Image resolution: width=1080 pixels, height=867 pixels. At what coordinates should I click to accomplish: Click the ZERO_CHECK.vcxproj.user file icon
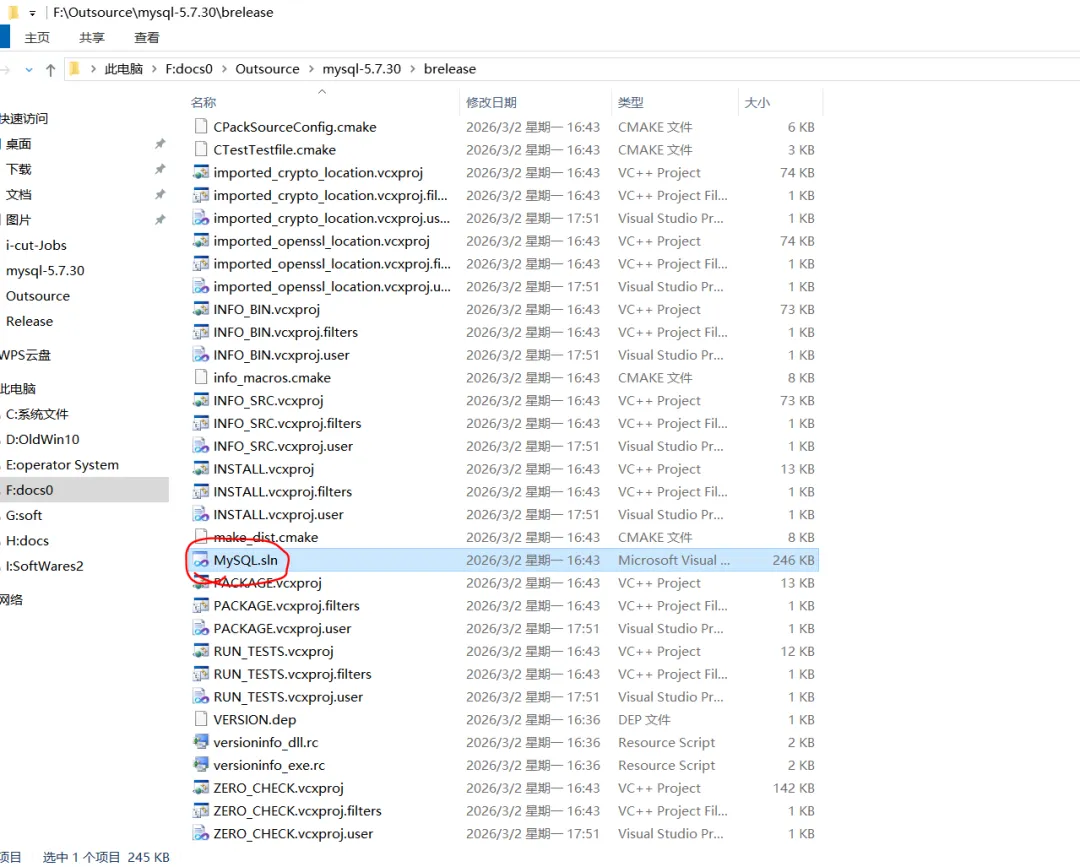click(200, 833)
